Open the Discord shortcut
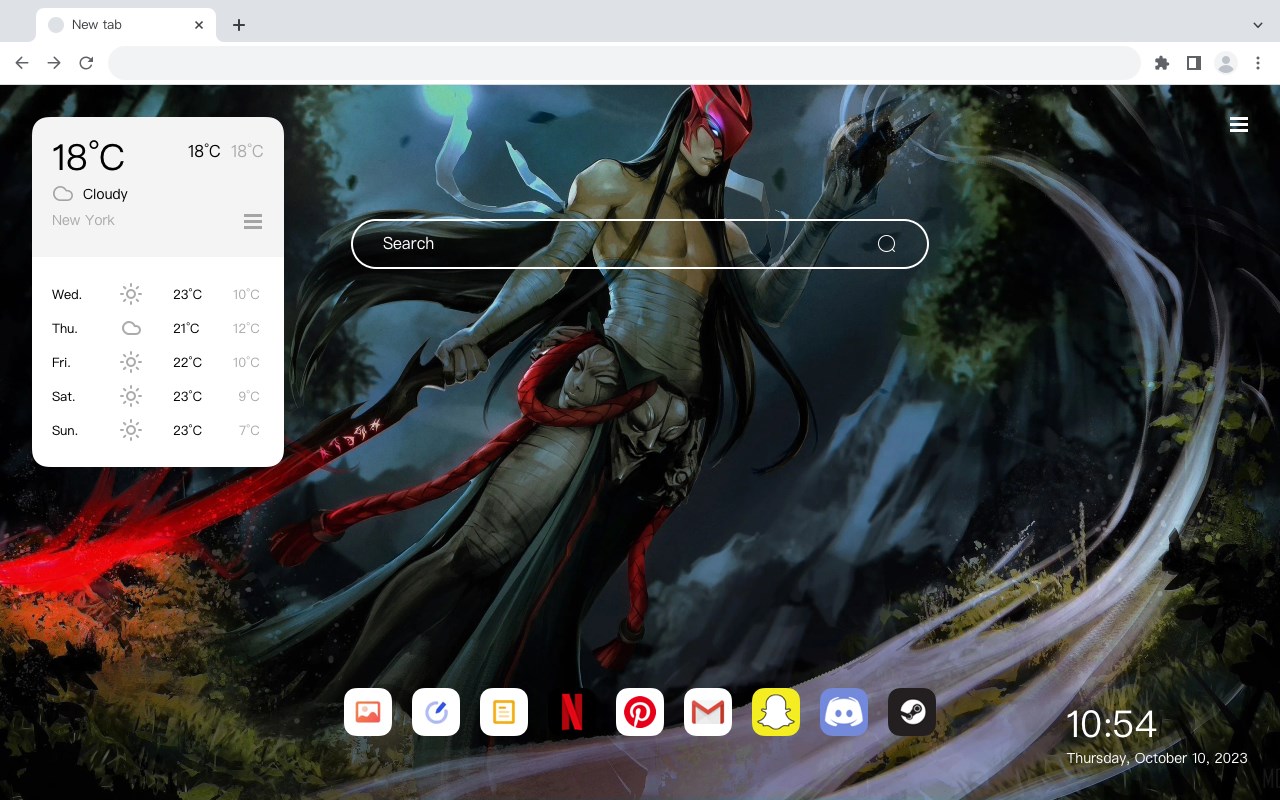Image resolution: width=1280 pixels, height=800 pixels. (844, 712)
